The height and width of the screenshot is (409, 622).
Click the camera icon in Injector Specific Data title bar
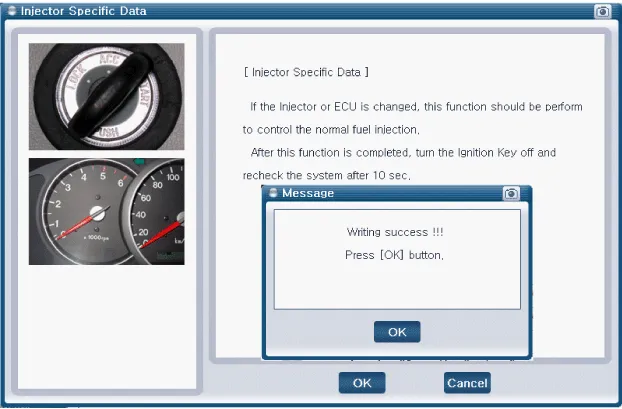click(602, 11)
